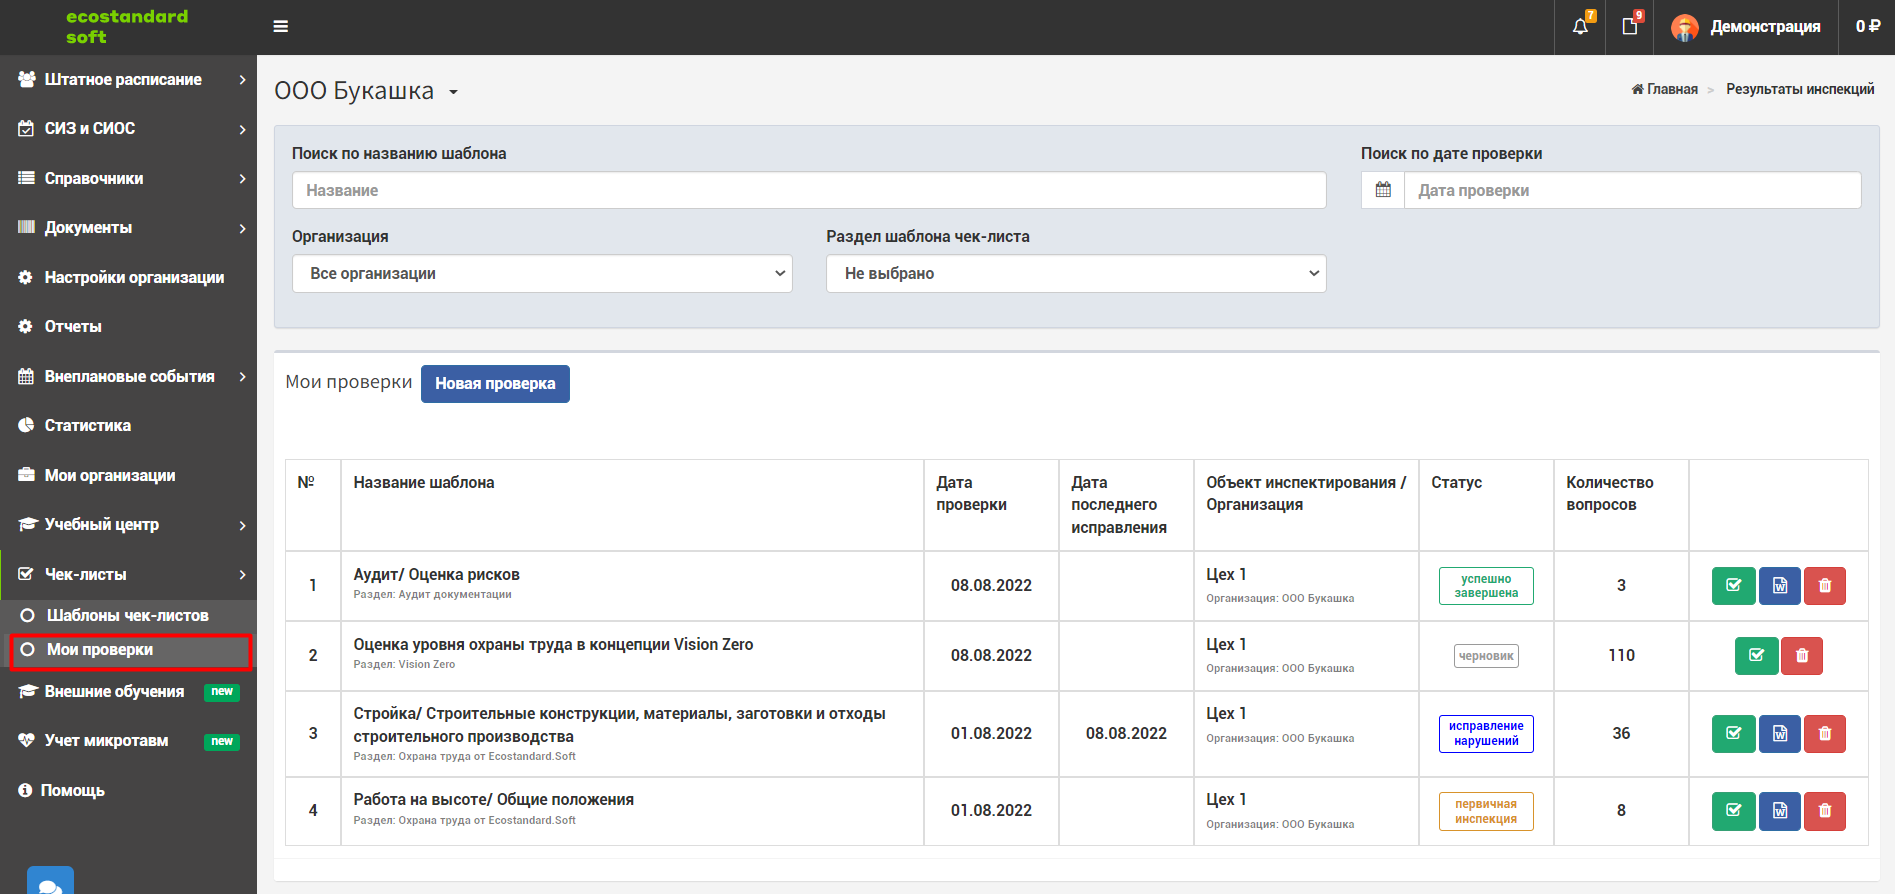The width and height of the screenshot is (1895, 894).
Task: Click the Помощь info icon
Action: pyautogui.click(x=25, y=790)
